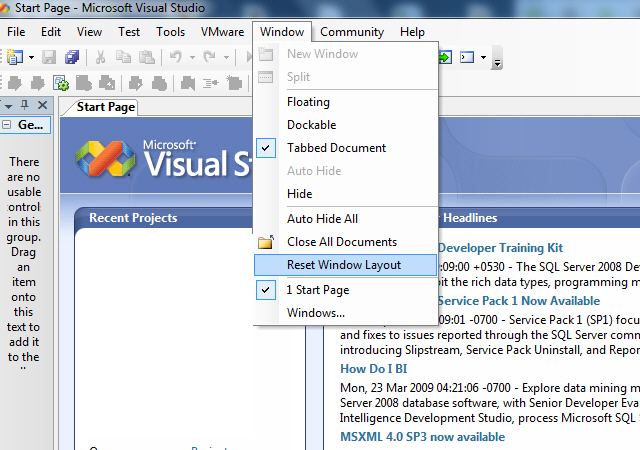Open the Help menu

[412, 32]
